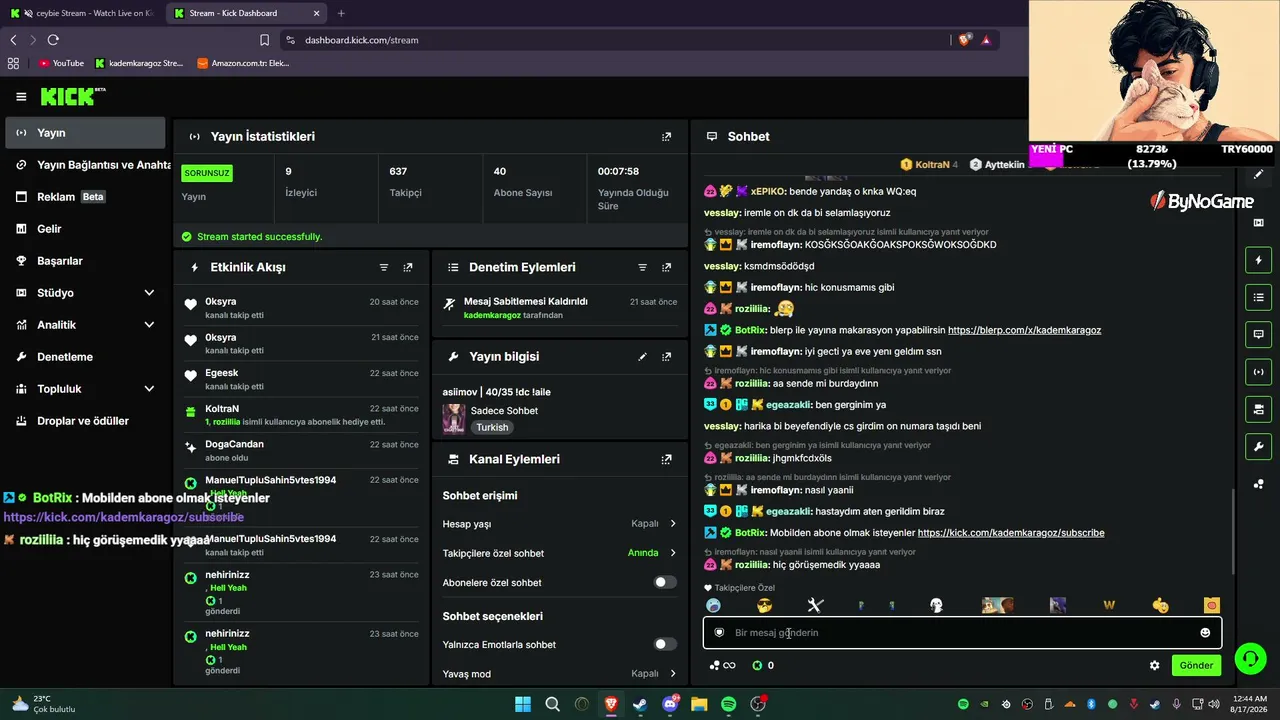This screenshot has width=1280, height=720.
Task: Open a new browser tab
Action: click(x=341, y=13)
